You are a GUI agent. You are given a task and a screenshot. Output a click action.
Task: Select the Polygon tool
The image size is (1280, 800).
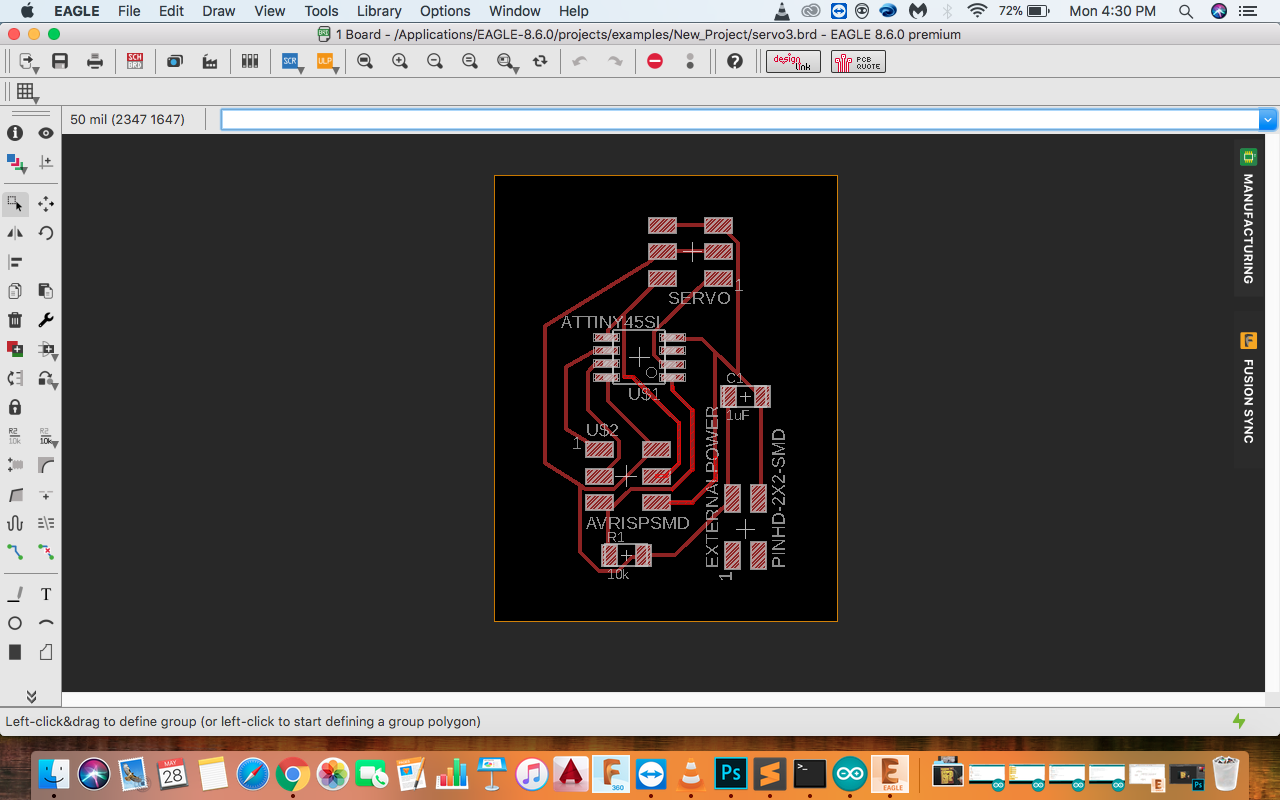click(x=46, y=652)
